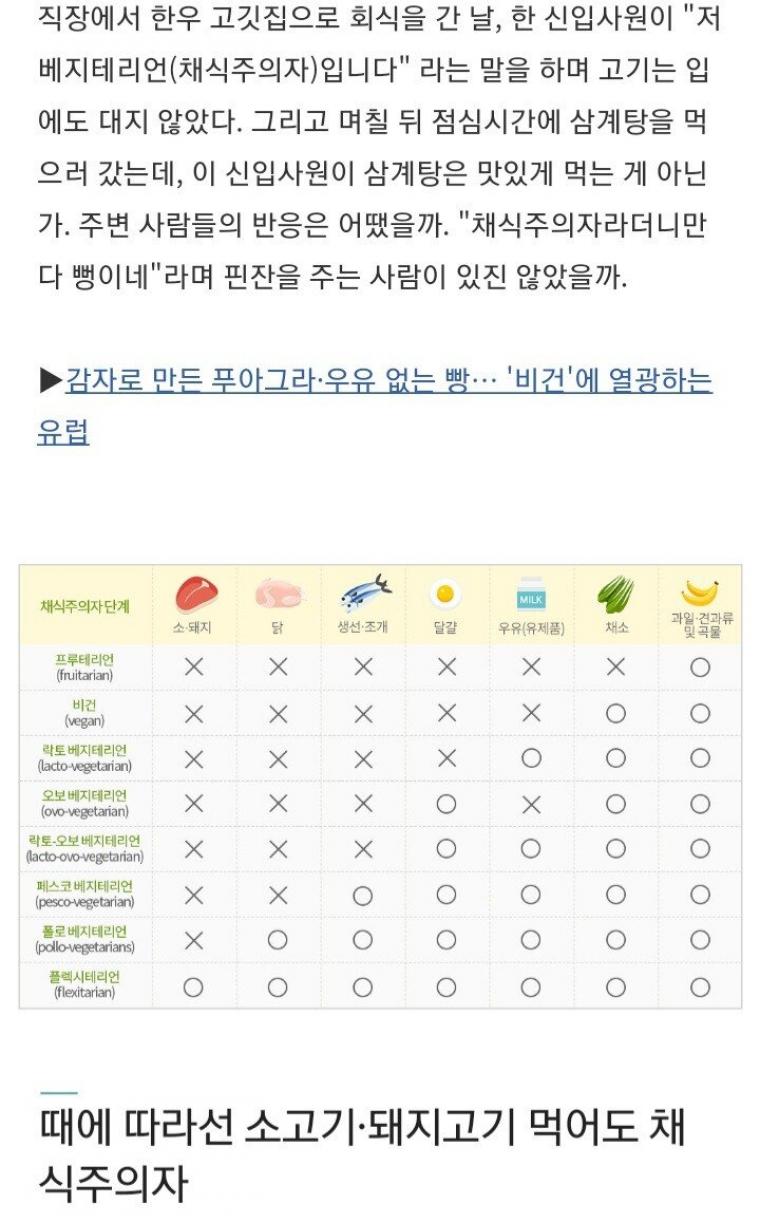Viewport: 760px width, 1222px height.
Task: Click the 유럽 link text
Action: [63, 432]
